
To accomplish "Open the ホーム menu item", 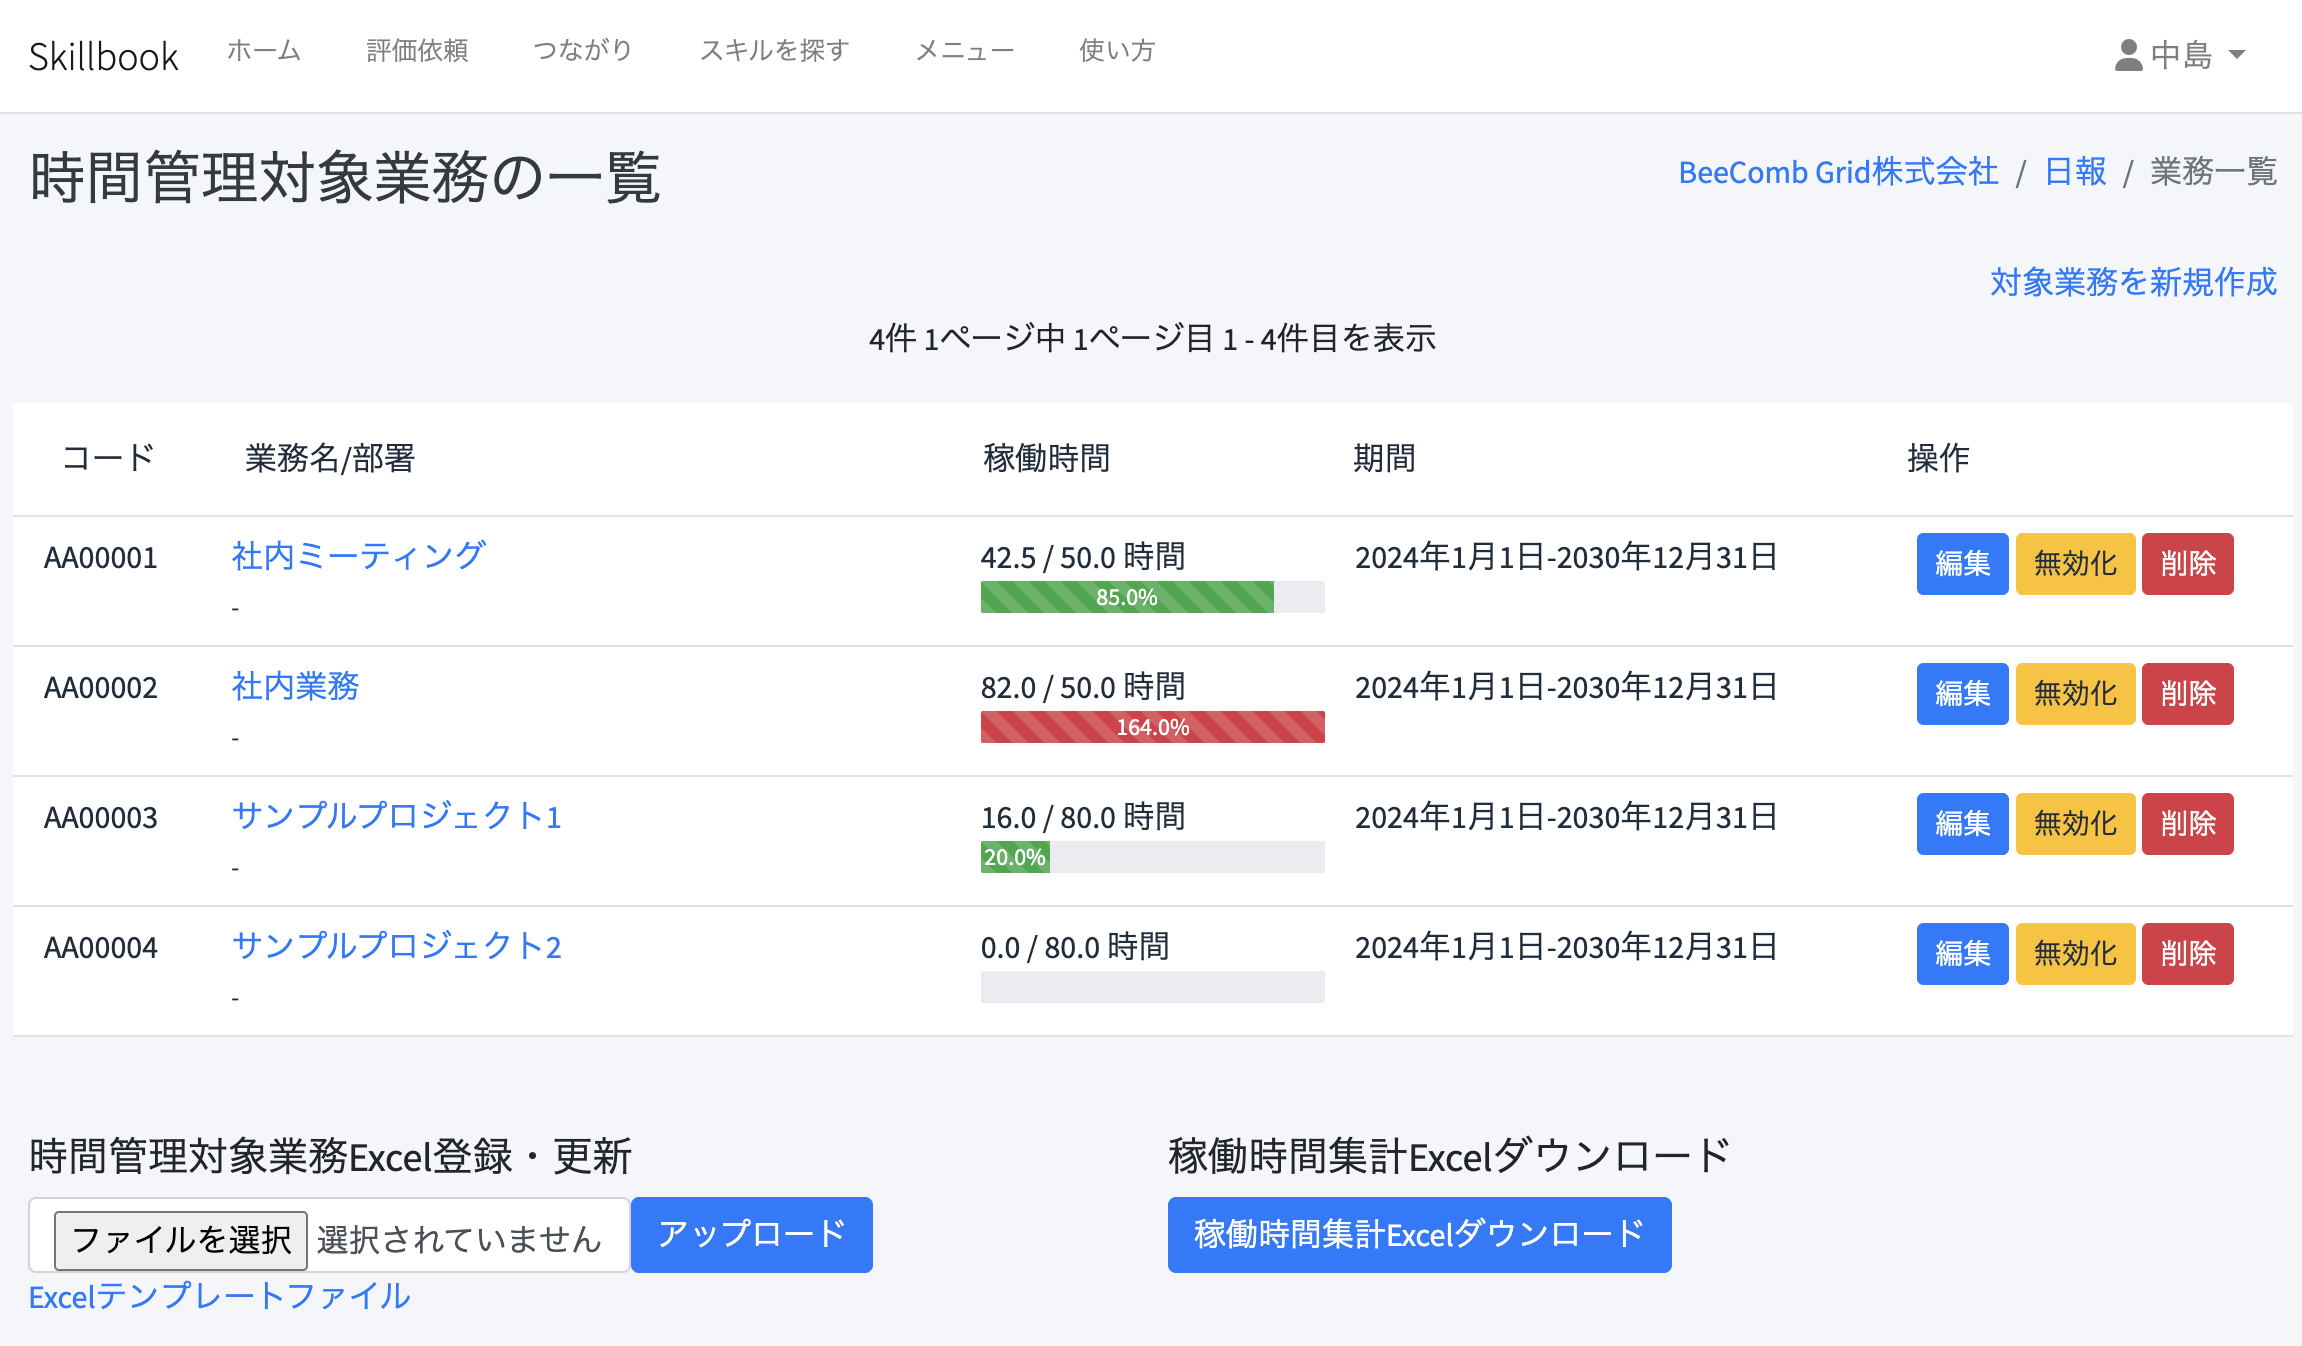I will click(264, 51).
